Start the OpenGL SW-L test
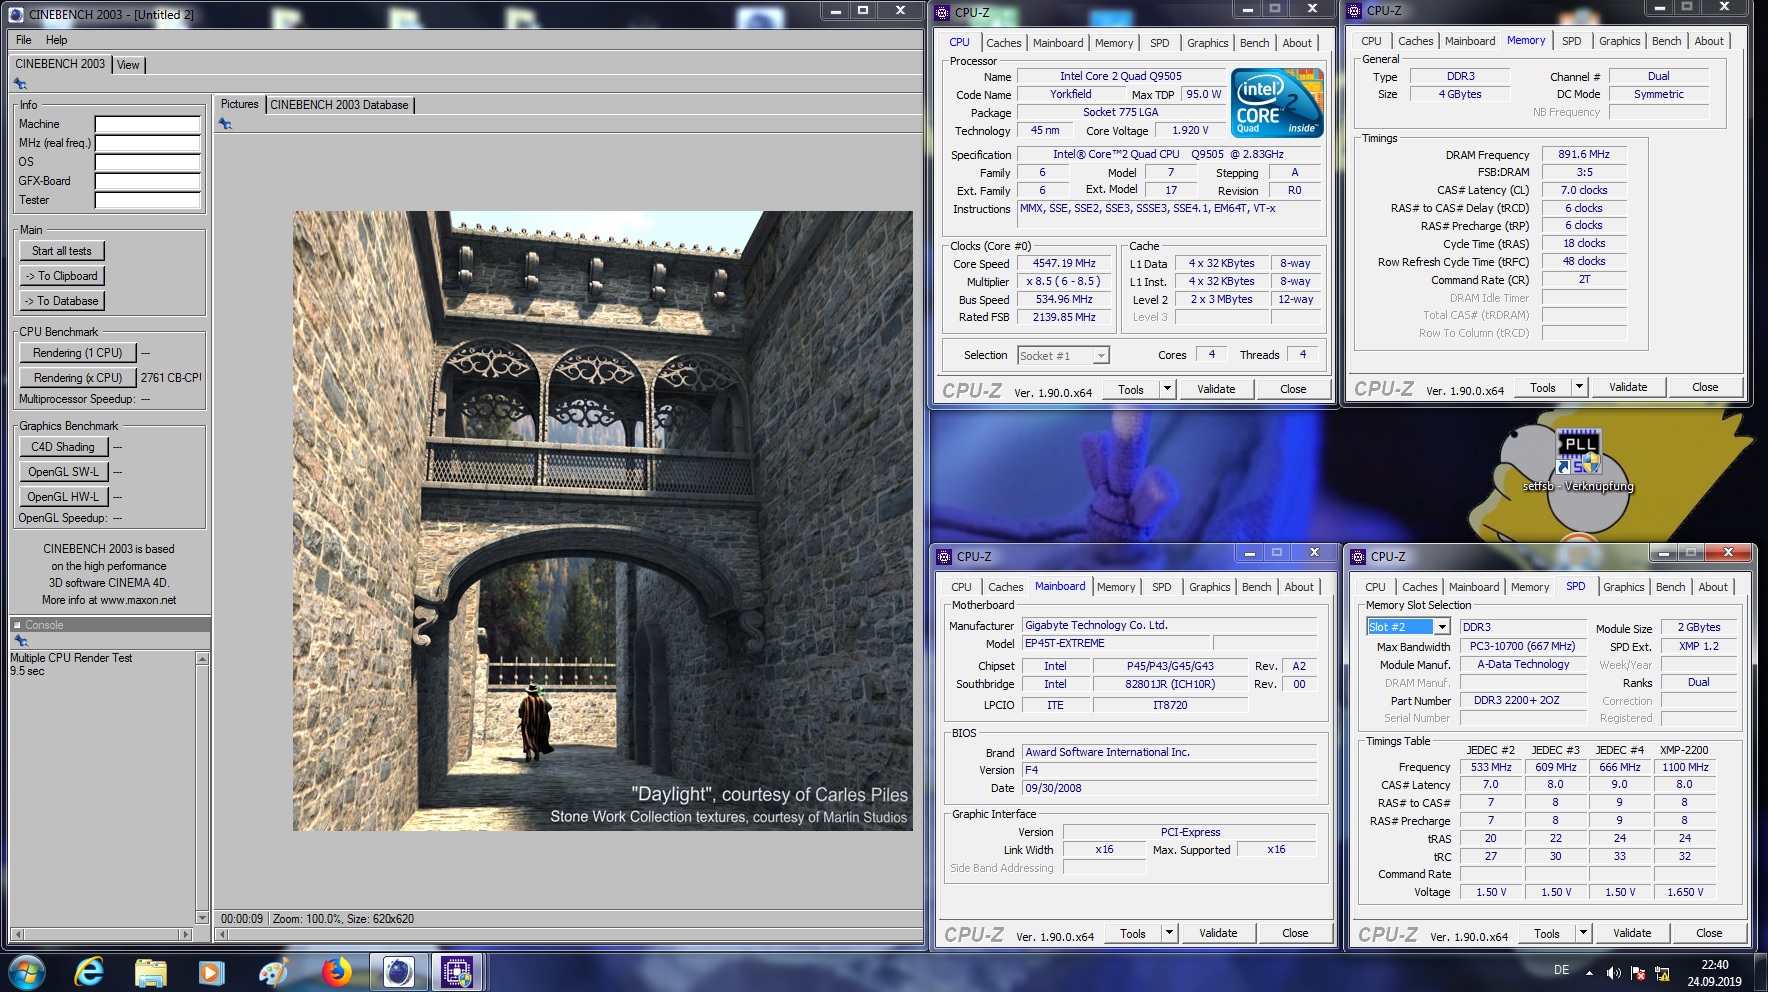Image resolution: width=1768 pixels, height=992 pixels. (x=62, y=472)
